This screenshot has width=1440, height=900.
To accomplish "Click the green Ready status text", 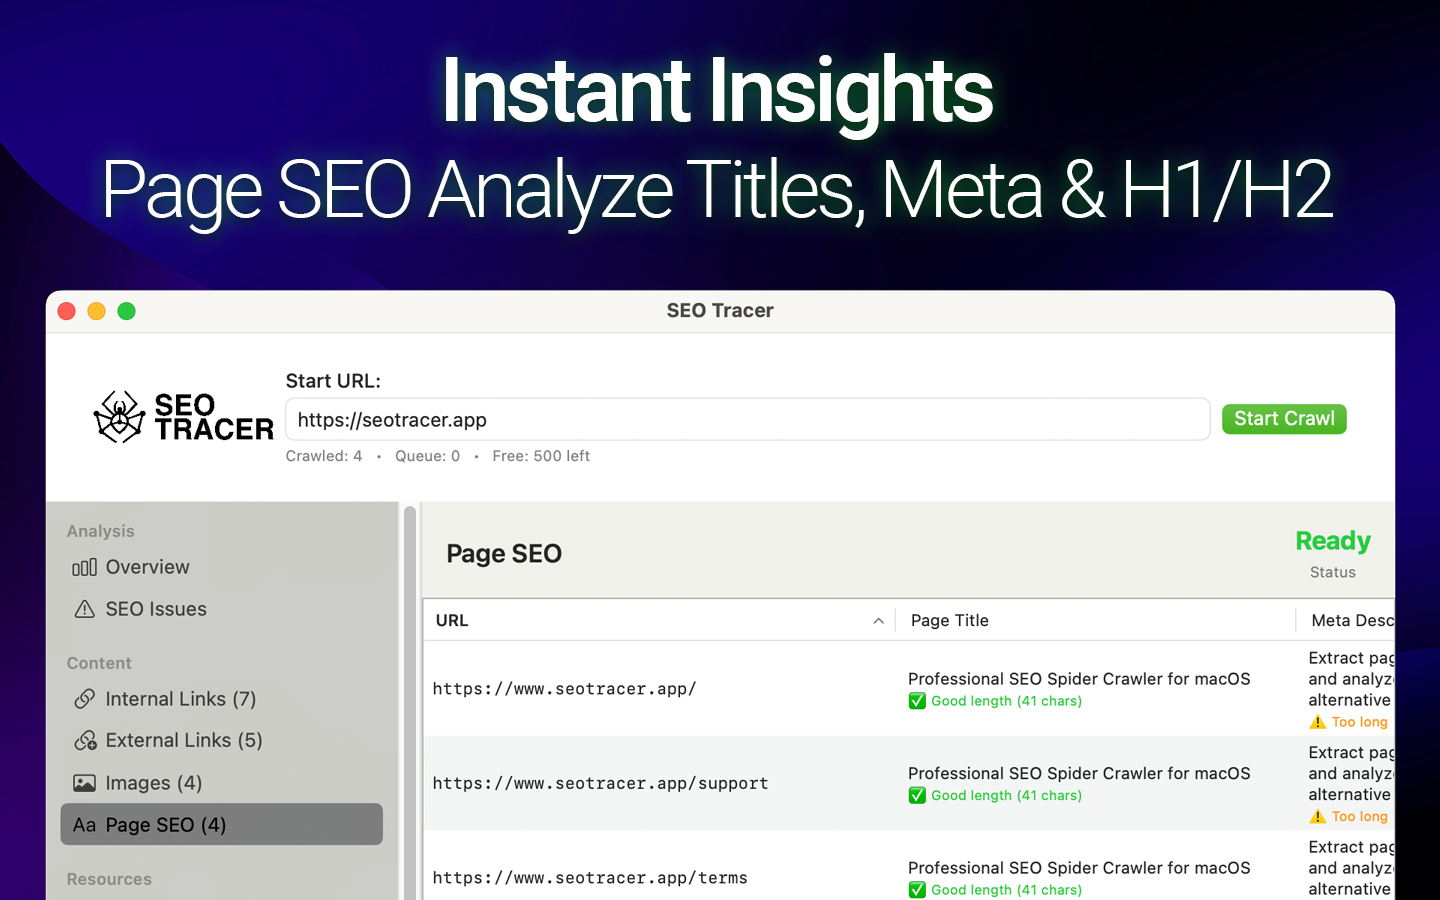I will point(1333,541).
